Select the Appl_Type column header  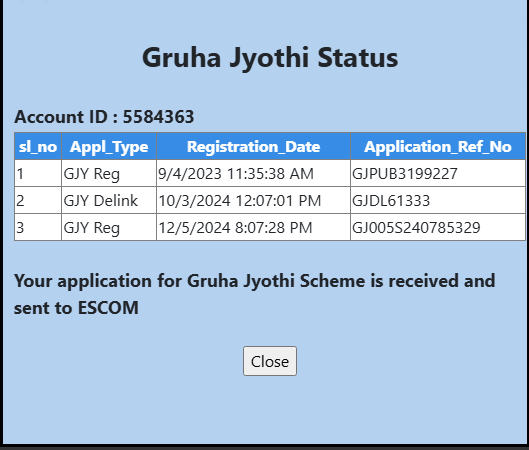[x=109, y=146]
